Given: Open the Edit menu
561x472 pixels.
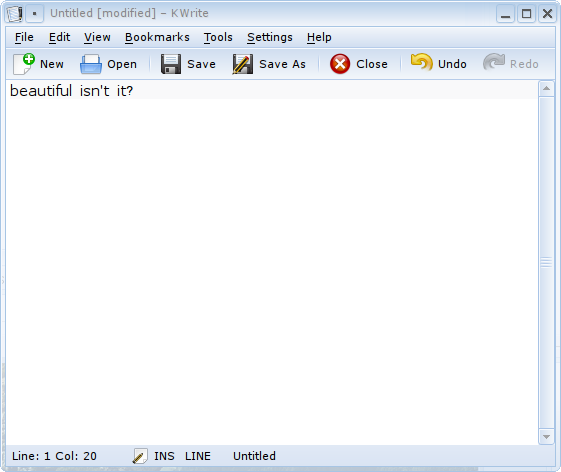Looking at the screenshot, I should coord(59,37).
